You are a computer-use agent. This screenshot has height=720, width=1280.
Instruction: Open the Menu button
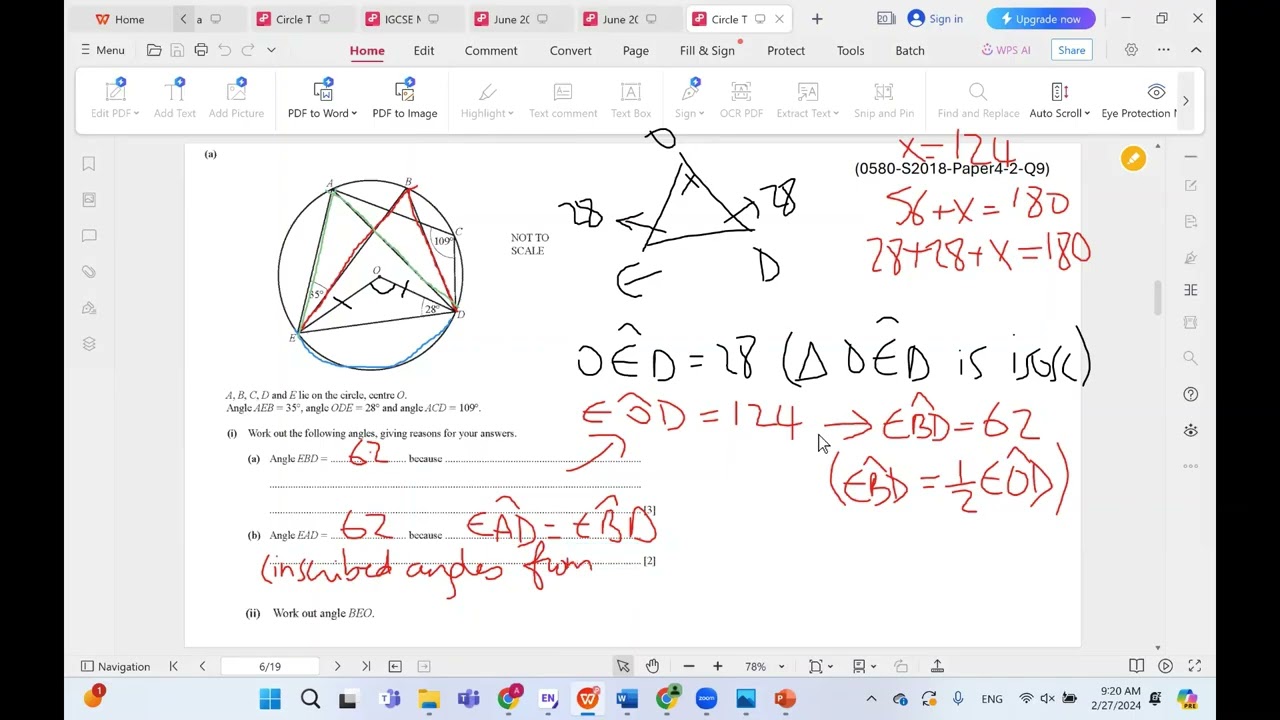tap(102, 50)
